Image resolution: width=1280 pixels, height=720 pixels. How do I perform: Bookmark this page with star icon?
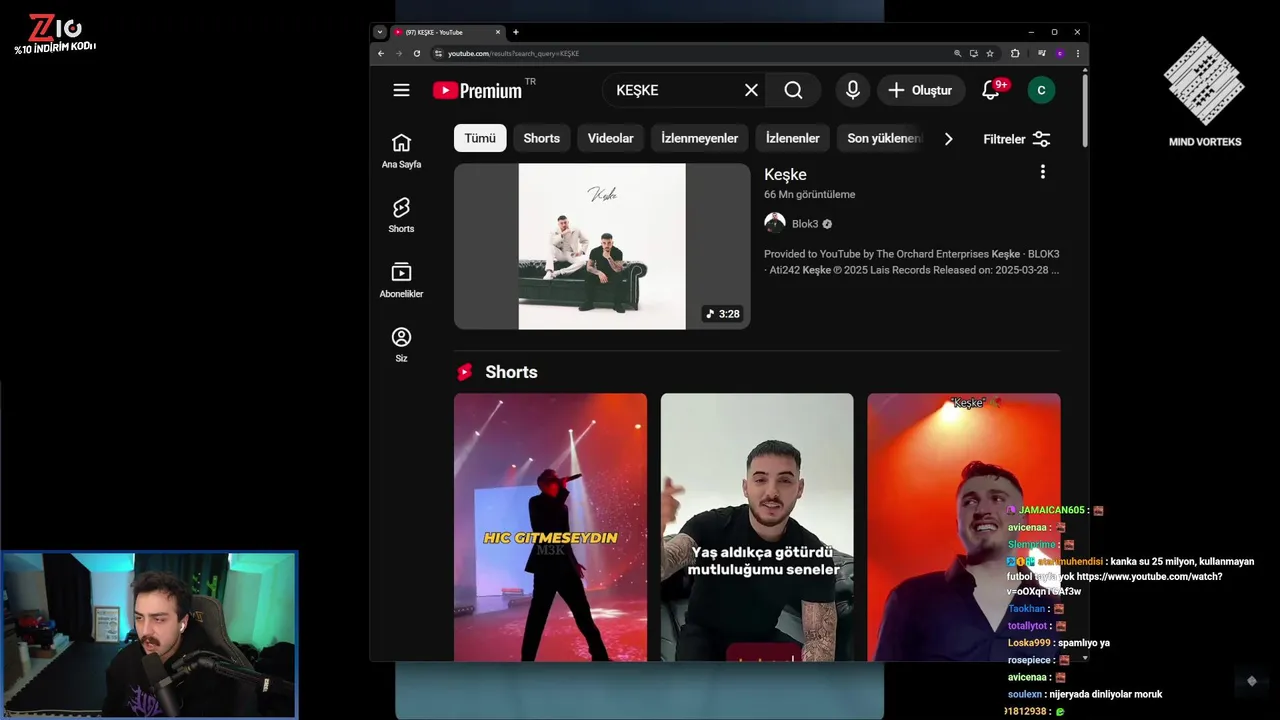point(990,53)
